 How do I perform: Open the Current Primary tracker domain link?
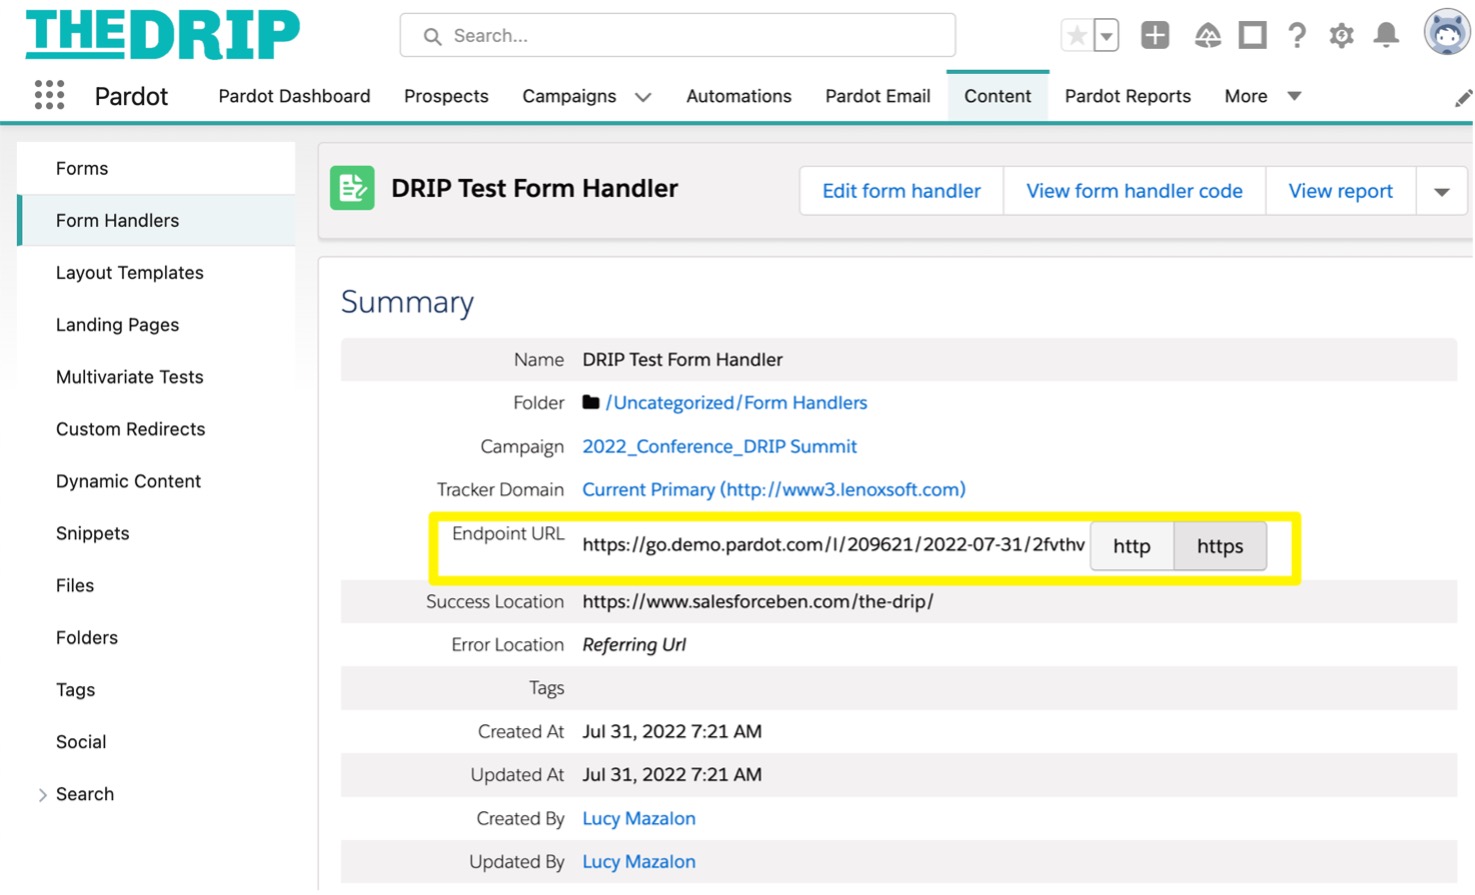[x=774, y=489]
